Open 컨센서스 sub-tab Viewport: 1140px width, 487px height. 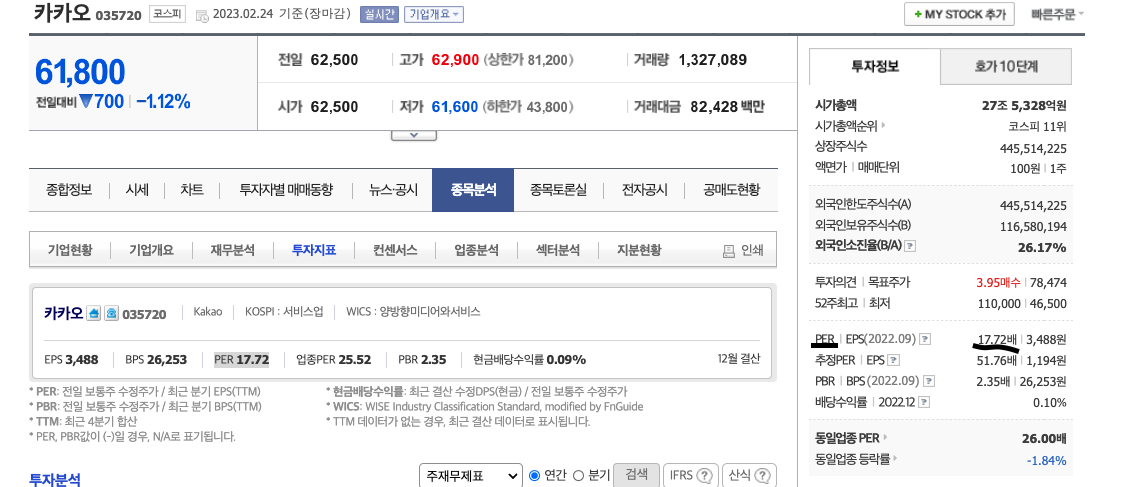click(395, 250)
